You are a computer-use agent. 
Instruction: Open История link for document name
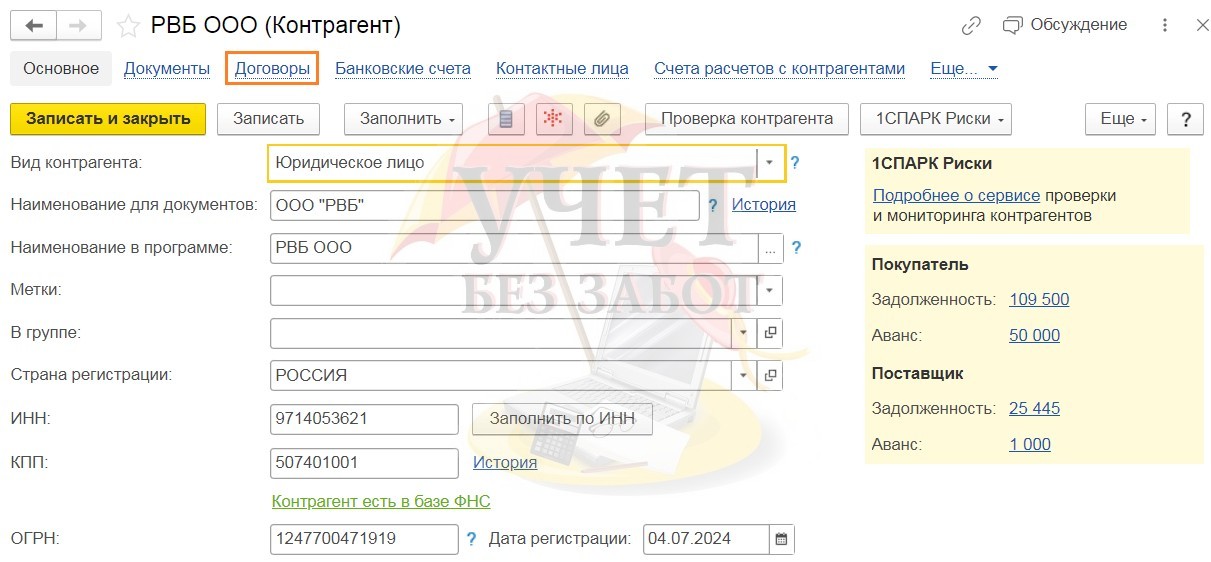(x=764, y=205)
